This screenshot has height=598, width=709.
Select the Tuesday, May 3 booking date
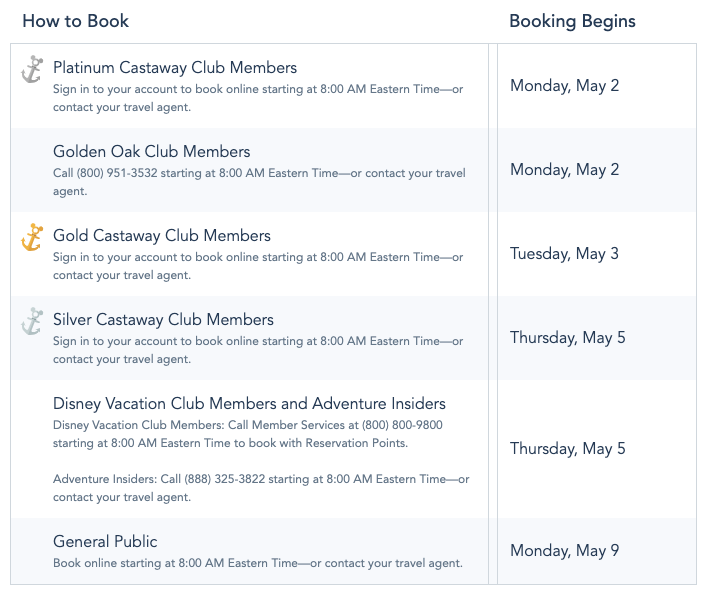pyautogui.click(x=564, y=254)
